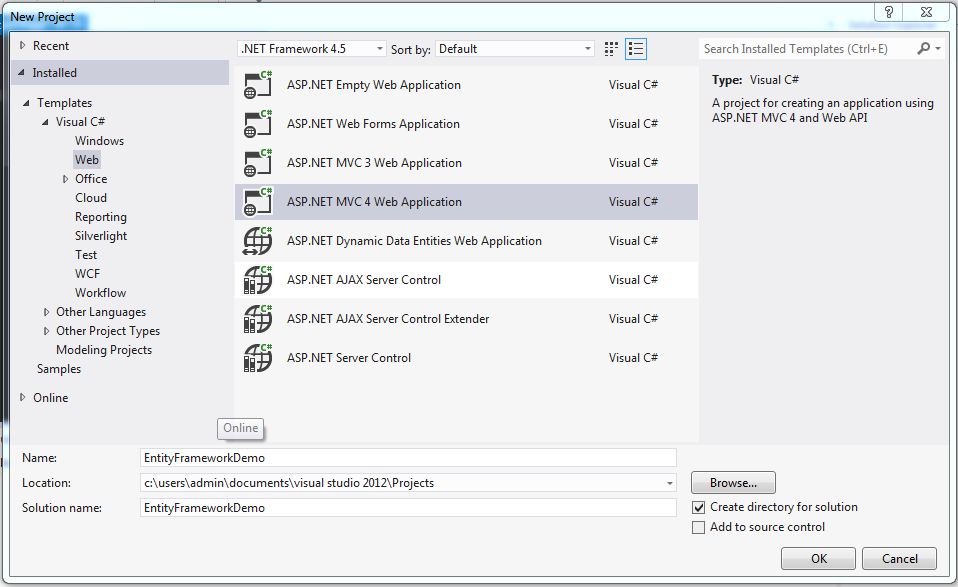This screenshot has width=958, height=587.
Task: Select ASP.NET MVC 3 Web Application text
Action: pyautogui.click(x=375, y=163)
